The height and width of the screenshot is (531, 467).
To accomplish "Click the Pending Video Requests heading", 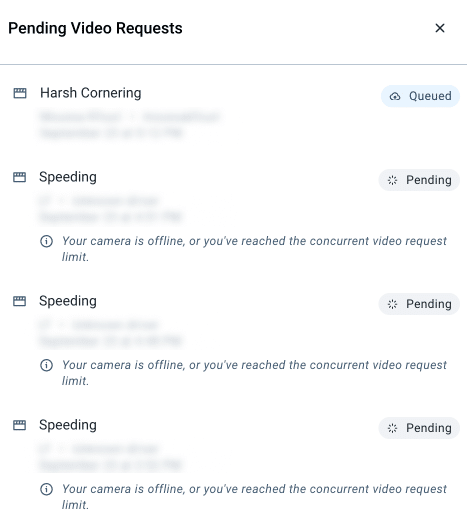I will click(x=95, y=28).
